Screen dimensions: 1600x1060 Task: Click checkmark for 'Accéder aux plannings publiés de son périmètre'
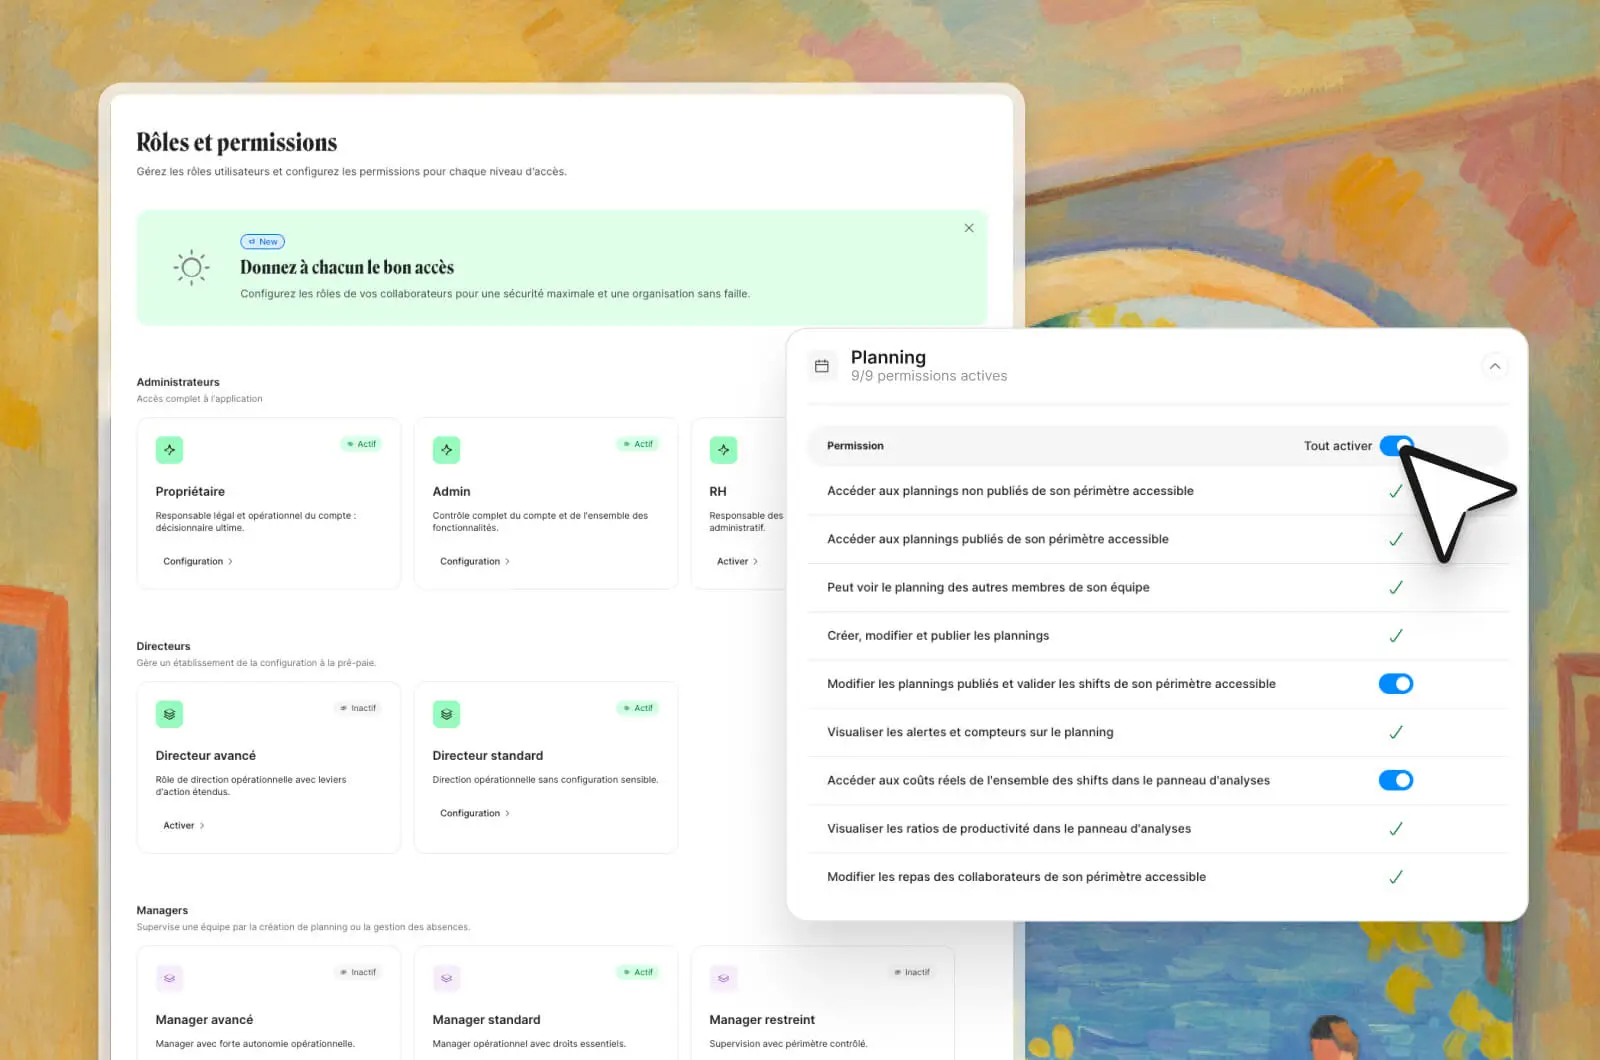click(x=1396, y=539)
